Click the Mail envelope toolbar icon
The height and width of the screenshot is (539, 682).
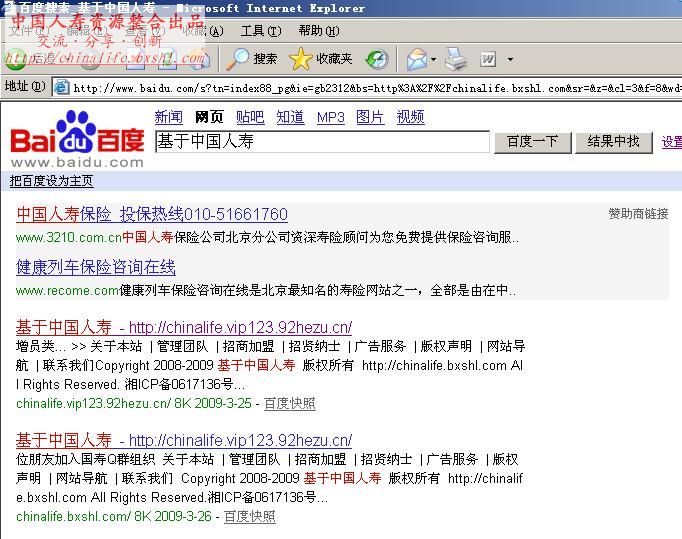[417, 60]
